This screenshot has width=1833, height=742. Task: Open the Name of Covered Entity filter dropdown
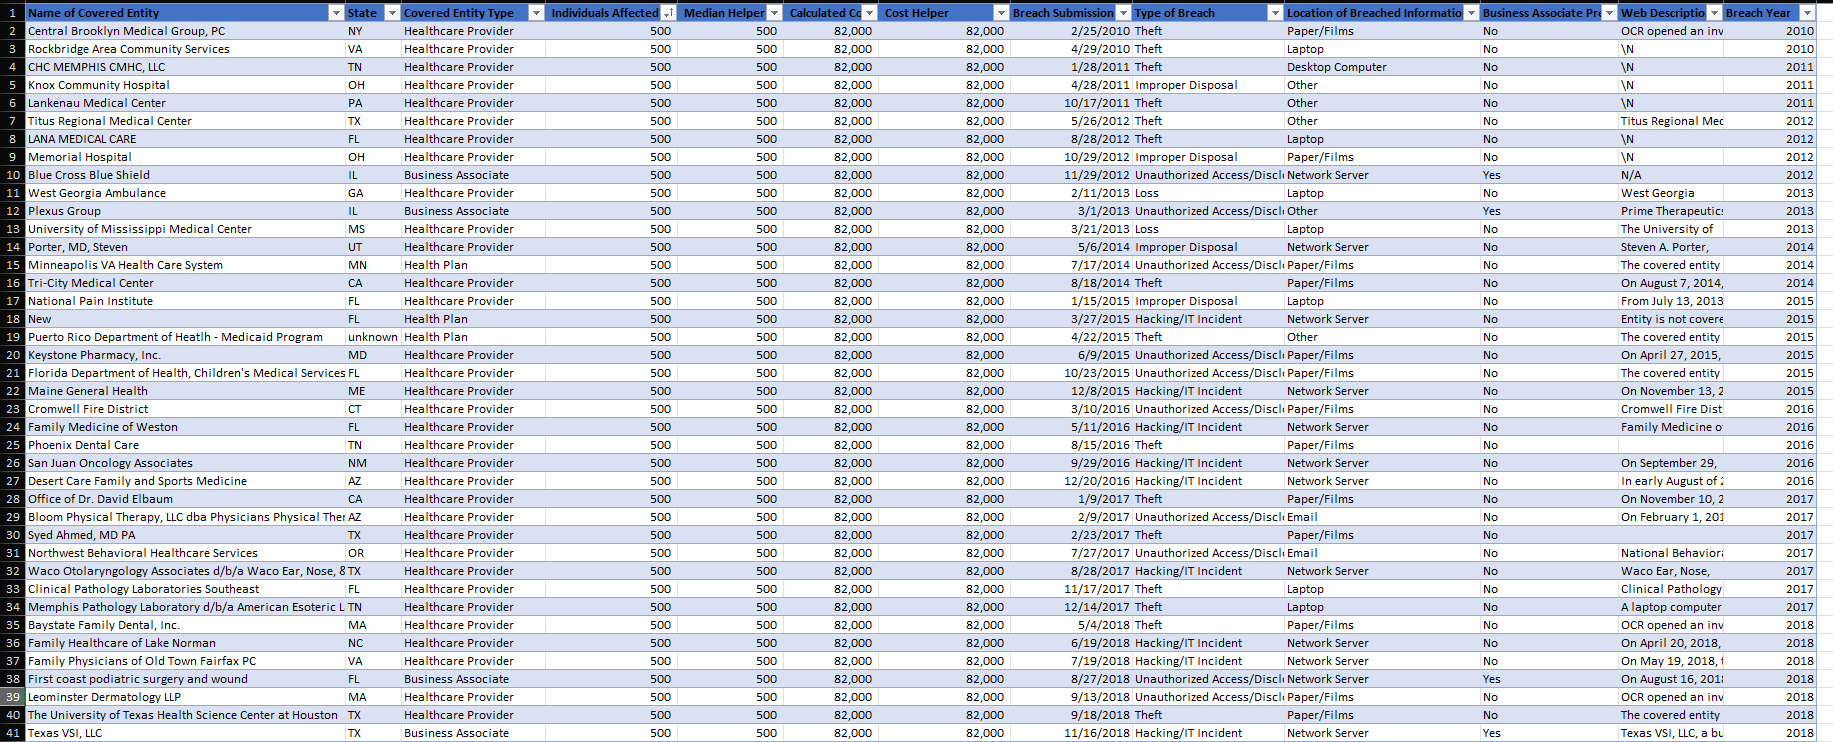(336, 13)
